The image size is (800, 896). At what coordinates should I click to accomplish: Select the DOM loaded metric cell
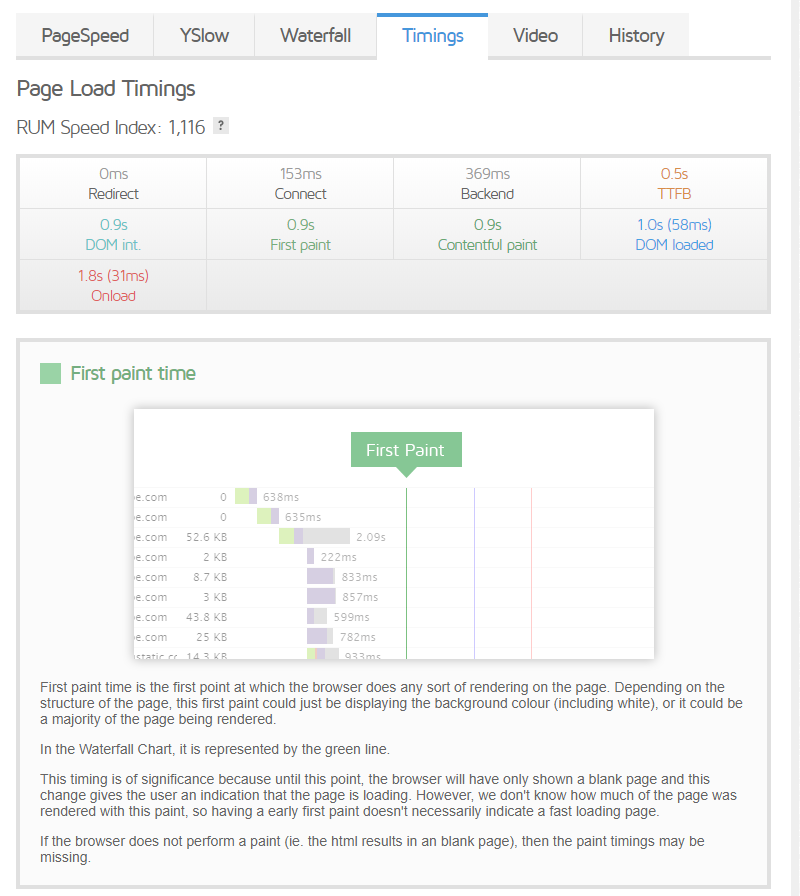[673, 233]
